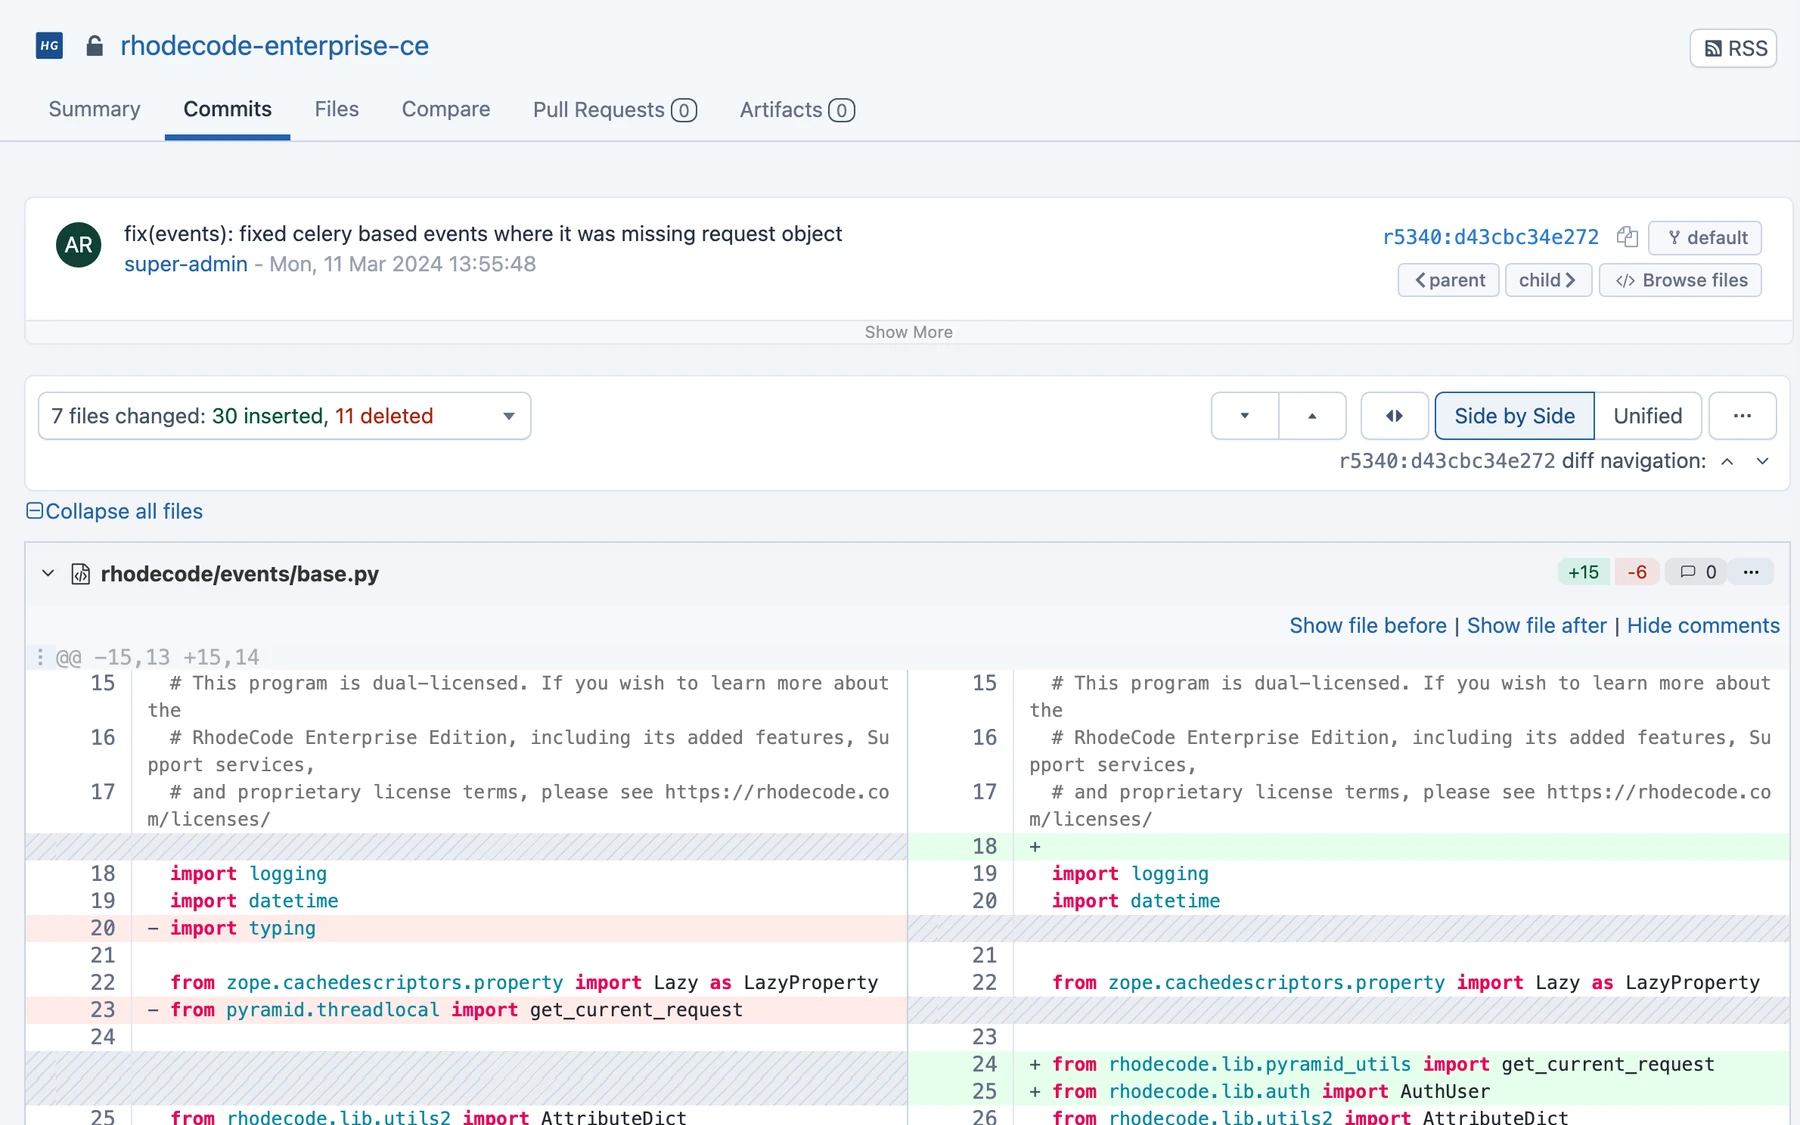Go to the parent commit
Screen dimensions: 1800x1125
[x=1448, y=280]
